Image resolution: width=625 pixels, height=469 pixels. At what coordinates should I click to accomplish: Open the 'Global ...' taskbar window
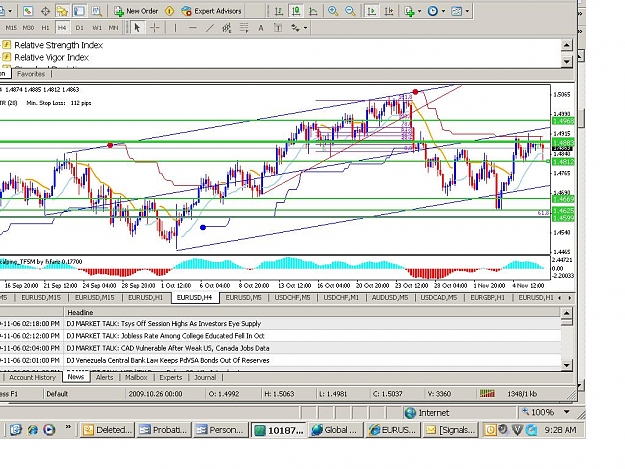tap(335, 430)
